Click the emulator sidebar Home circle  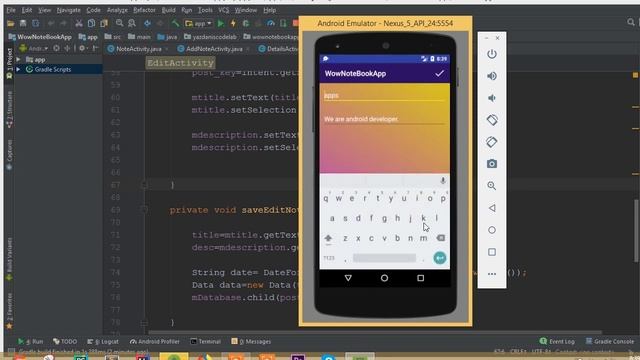pyautogui.click(x=492, y=230)
